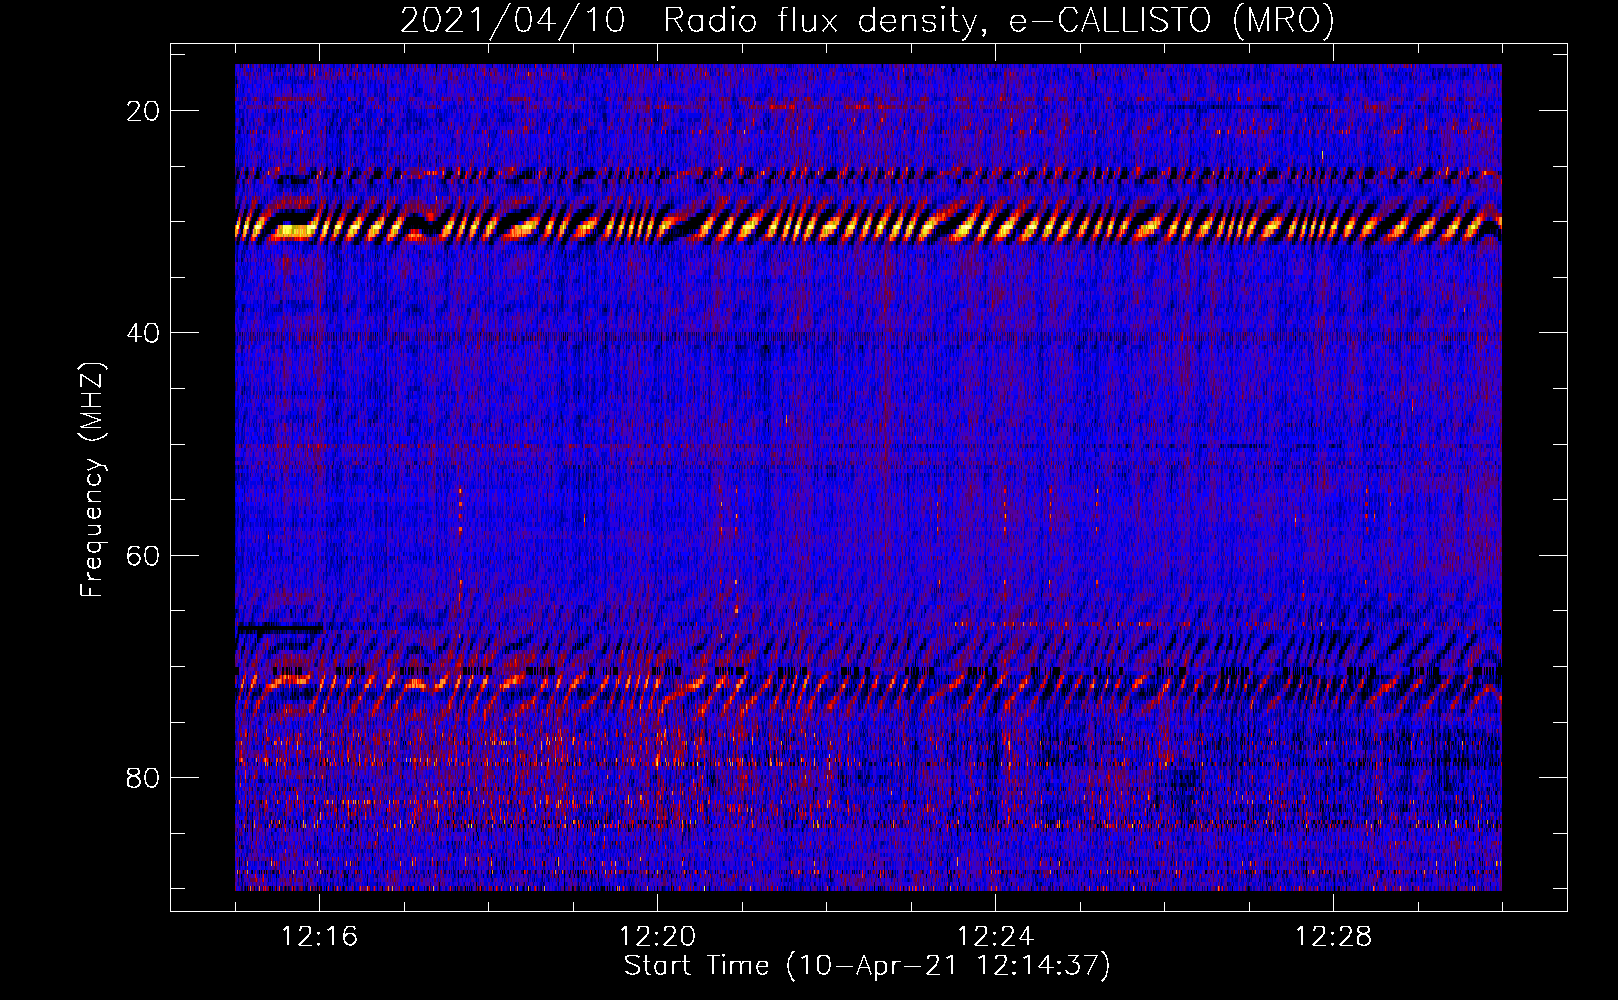Image resolution: width=1618 pixels, height=1000 pixels.
Task: Click the plot title '2021/04/10 Radio flux density, e-CALLISTO (MRO)'
Action: click(x=867, y=20)
